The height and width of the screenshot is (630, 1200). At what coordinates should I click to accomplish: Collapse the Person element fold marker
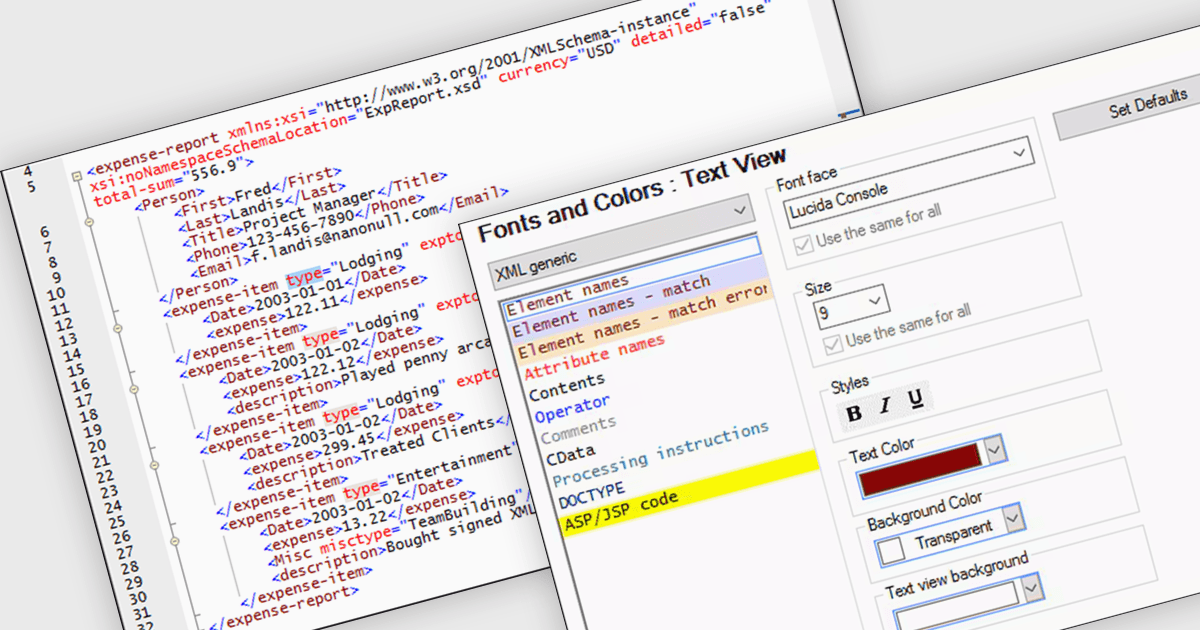88,224
